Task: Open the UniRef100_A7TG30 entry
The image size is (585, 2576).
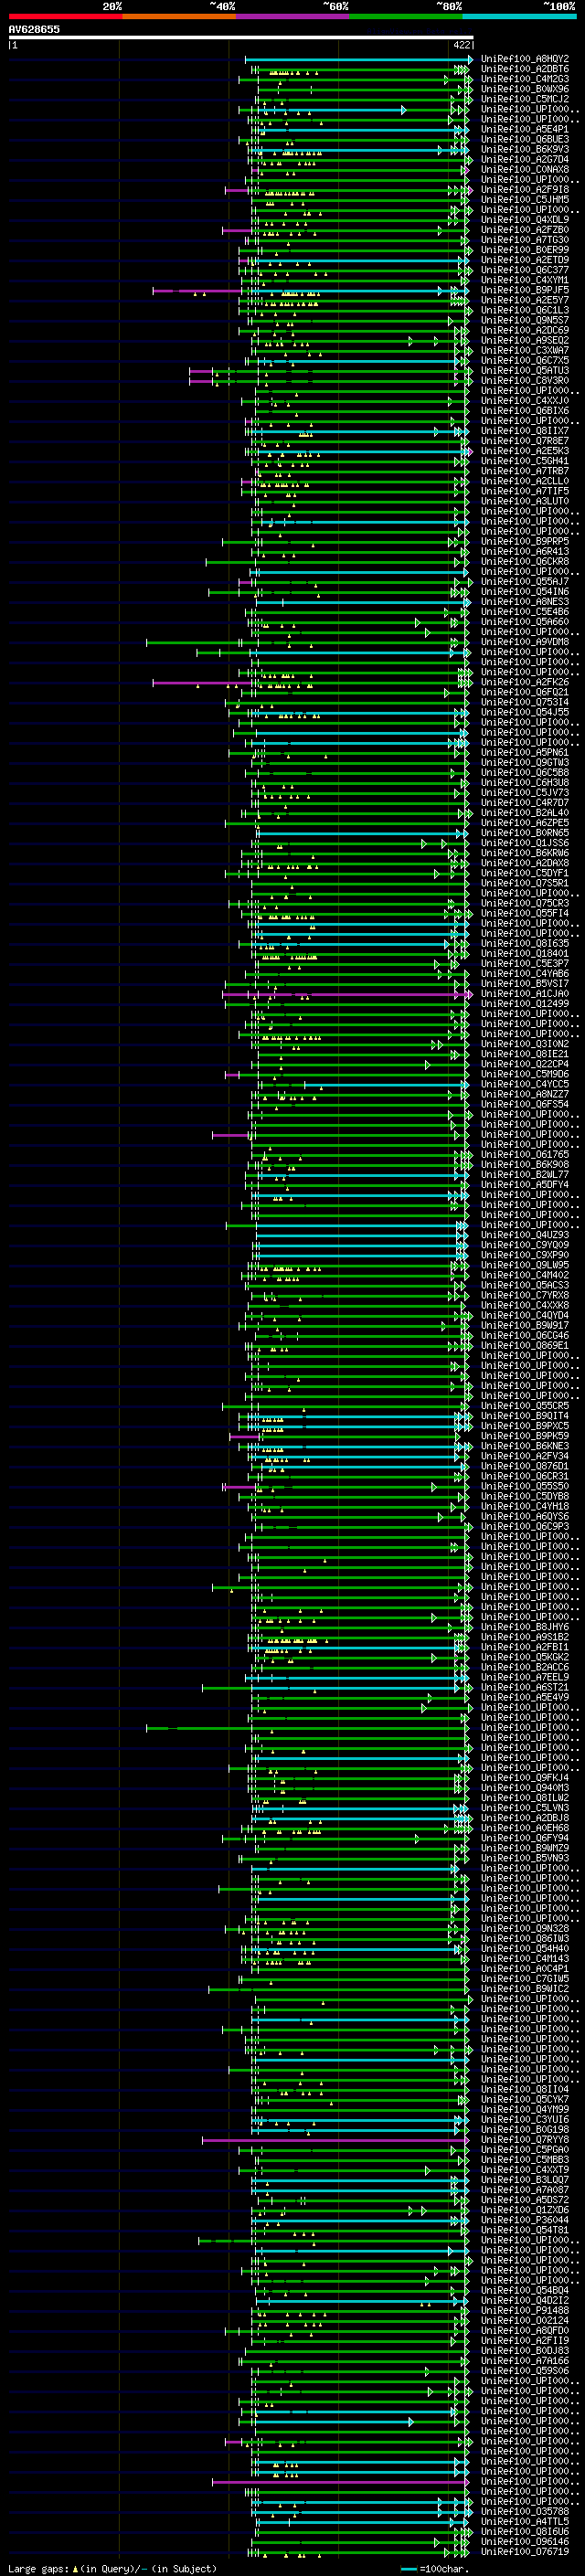Action: (x=525, y=239)
